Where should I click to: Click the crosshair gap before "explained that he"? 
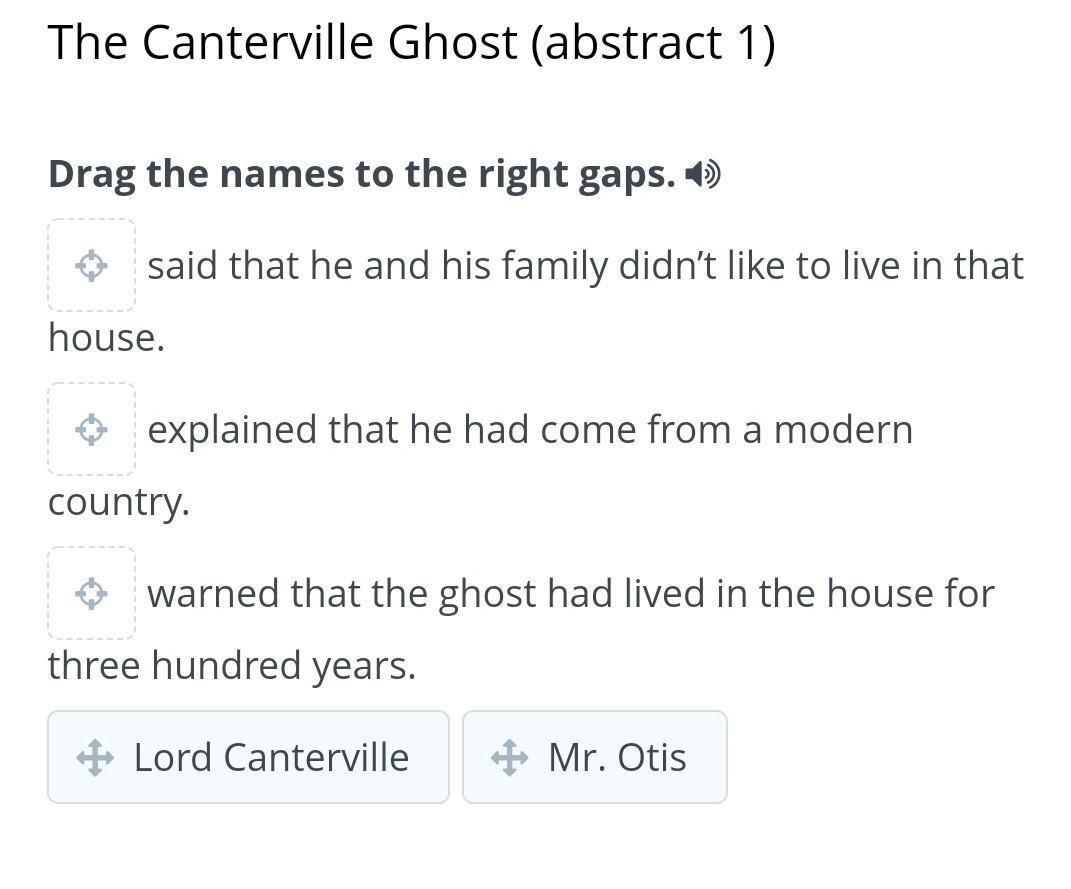pos(91,429)
